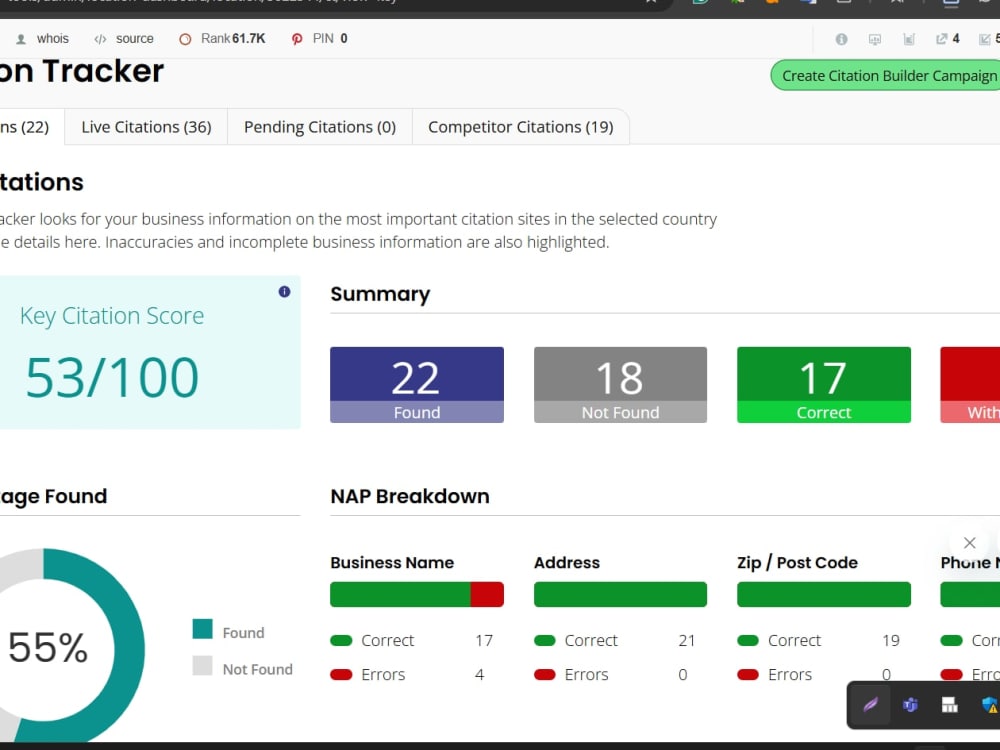Open Microsoft Teams from the tray popup
Screen dimensions: 1000x750
click(910, 705)
